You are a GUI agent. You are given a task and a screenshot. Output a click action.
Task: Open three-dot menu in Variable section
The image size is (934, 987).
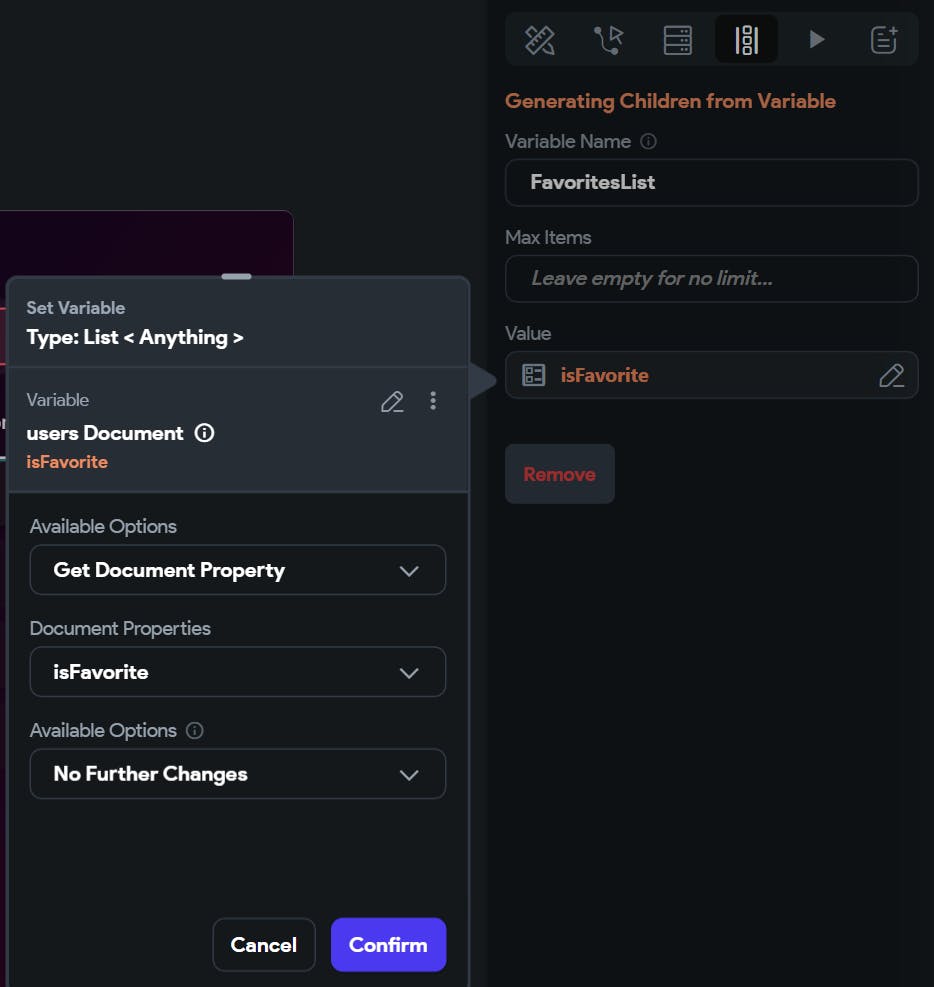click(433, 401)
